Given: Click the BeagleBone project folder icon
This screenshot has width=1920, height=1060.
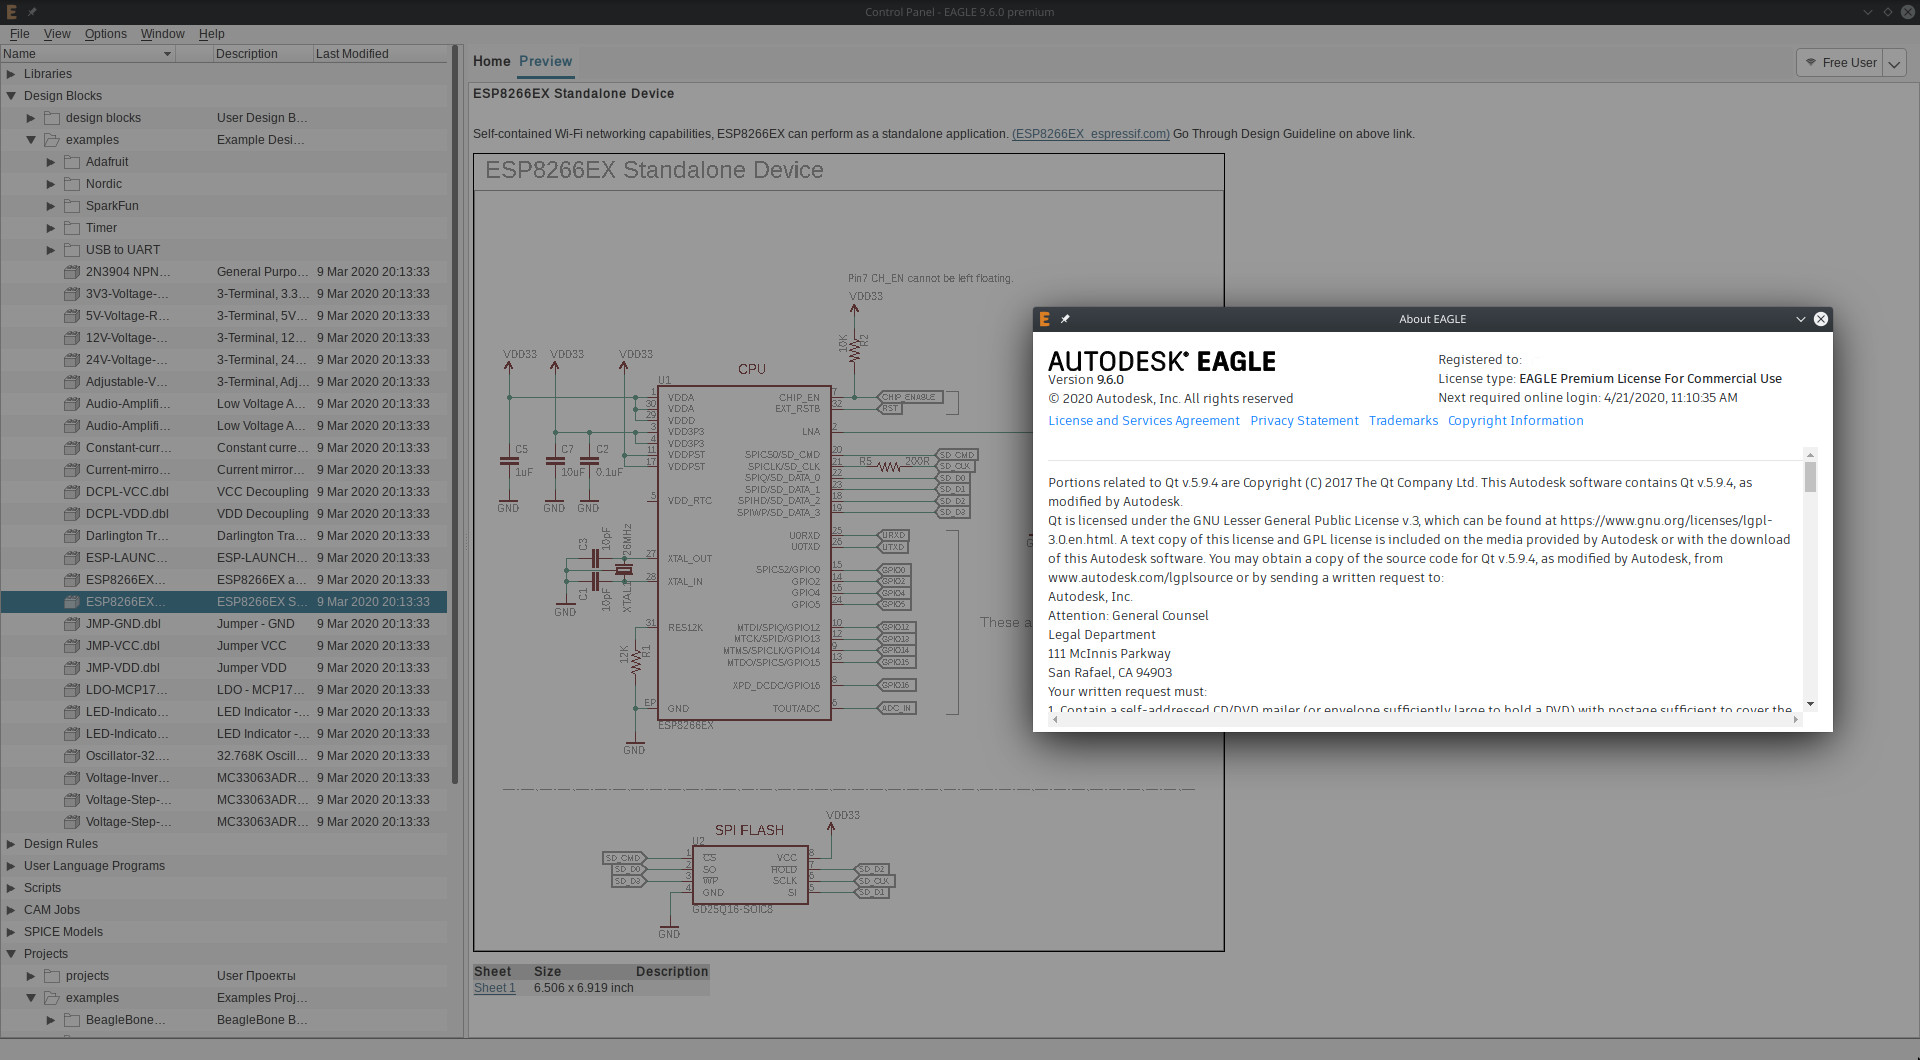Looking at the screenshot, I should pyautogui.click(x=72, y=1020).
